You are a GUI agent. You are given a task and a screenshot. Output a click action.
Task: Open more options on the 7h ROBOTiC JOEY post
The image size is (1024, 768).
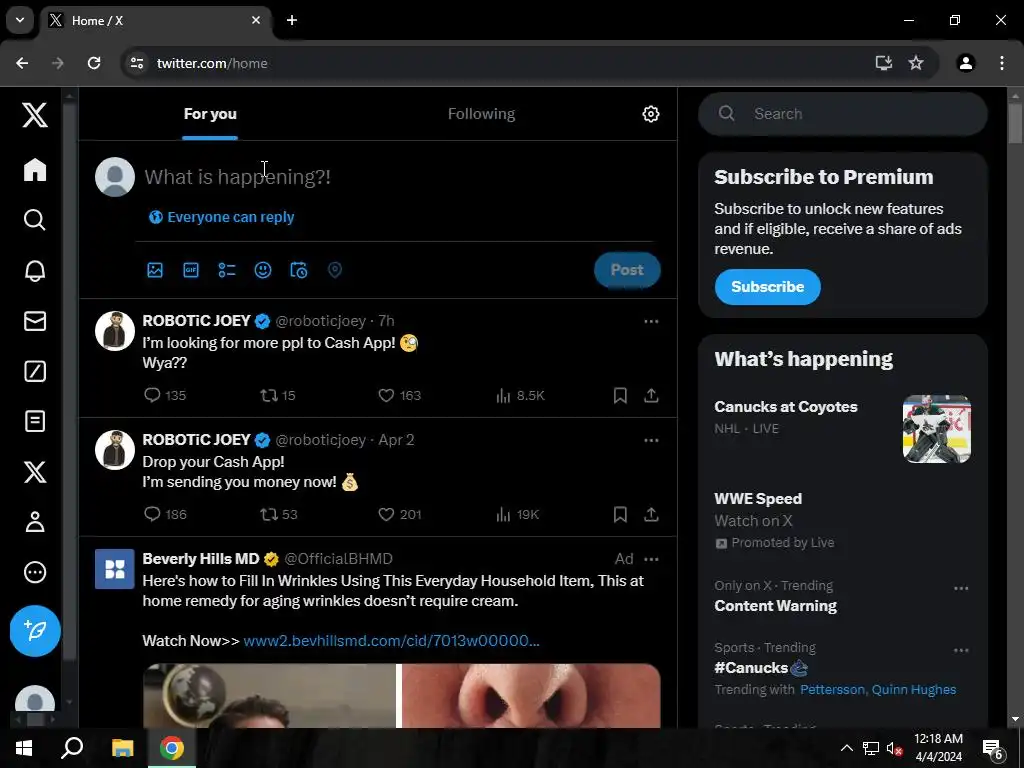point(651,321)
